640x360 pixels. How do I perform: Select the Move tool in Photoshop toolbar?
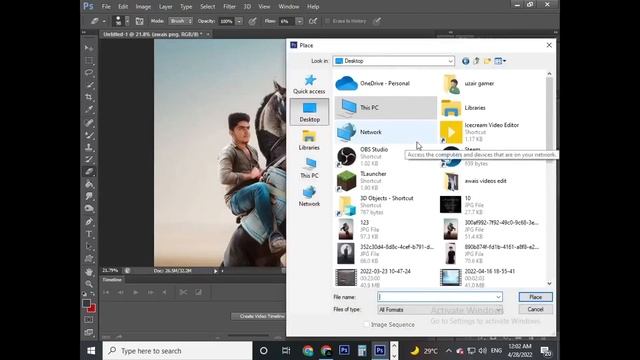pos(89,48)
